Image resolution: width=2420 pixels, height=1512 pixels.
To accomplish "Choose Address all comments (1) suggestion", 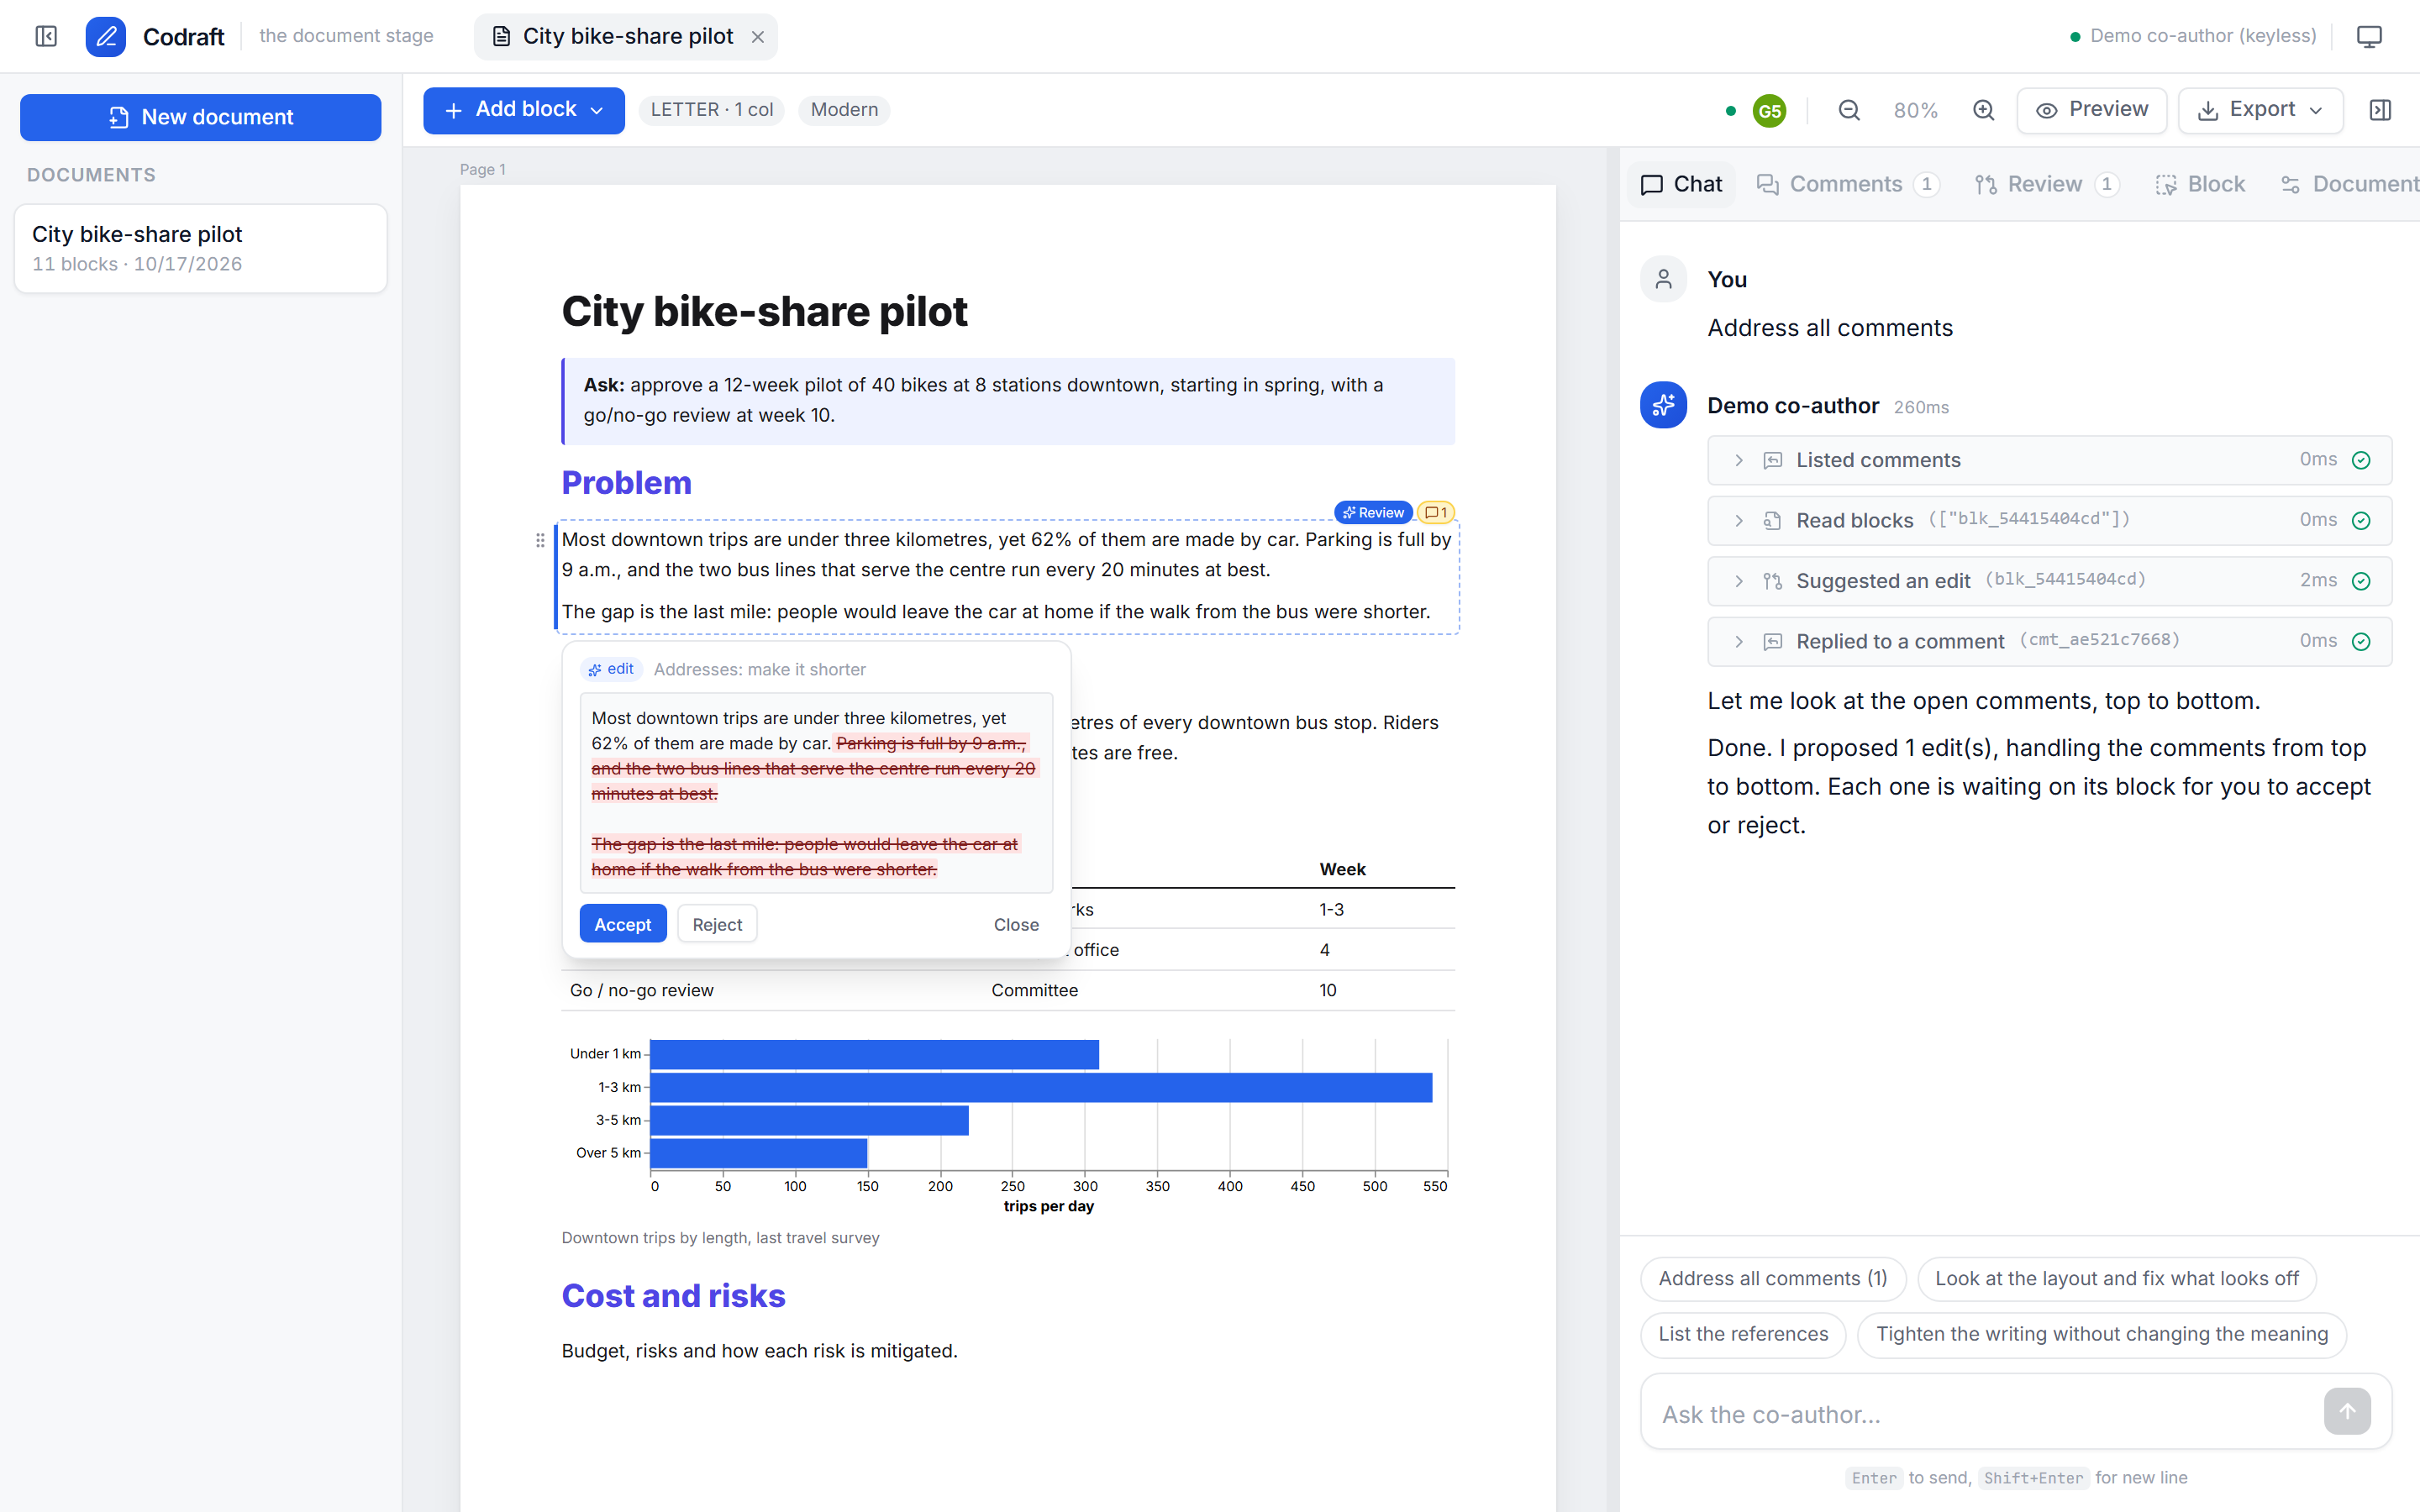I will click(1773, 1278).
